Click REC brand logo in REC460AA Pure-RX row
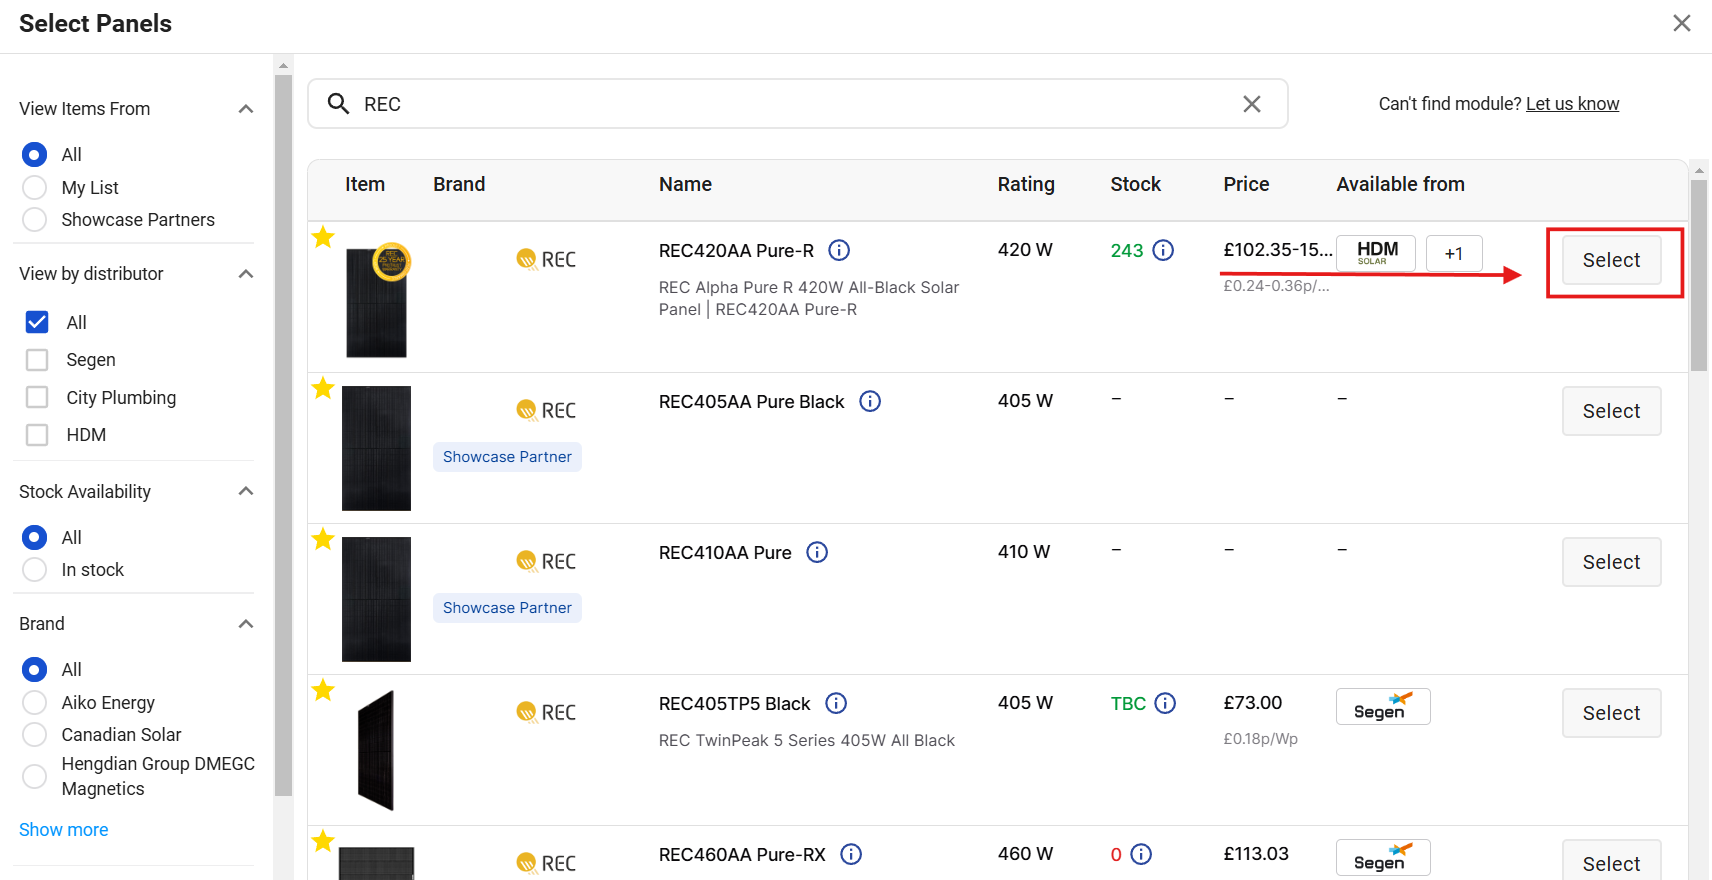 click(546, 863)
